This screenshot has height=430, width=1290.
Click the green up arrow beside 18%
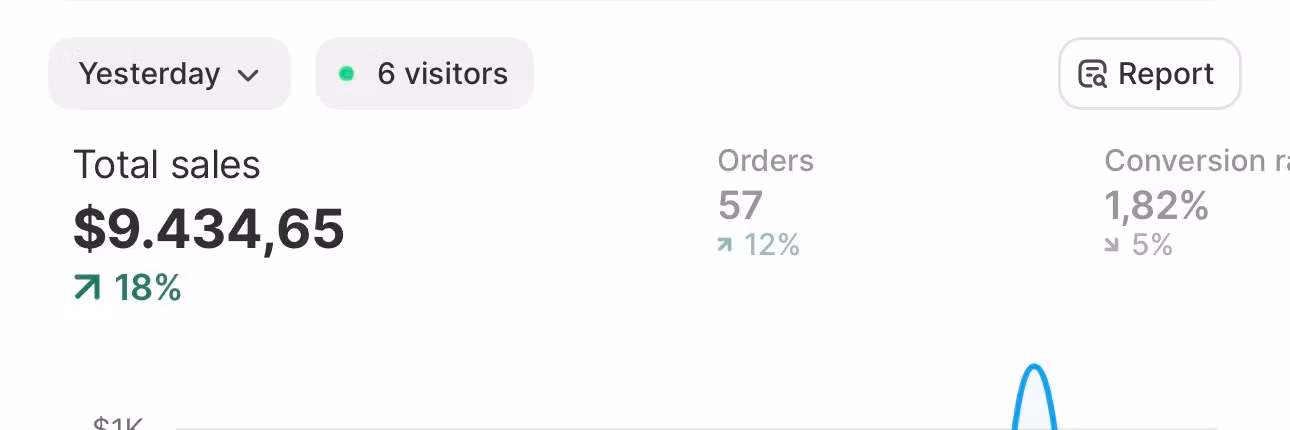click(87, 288)
